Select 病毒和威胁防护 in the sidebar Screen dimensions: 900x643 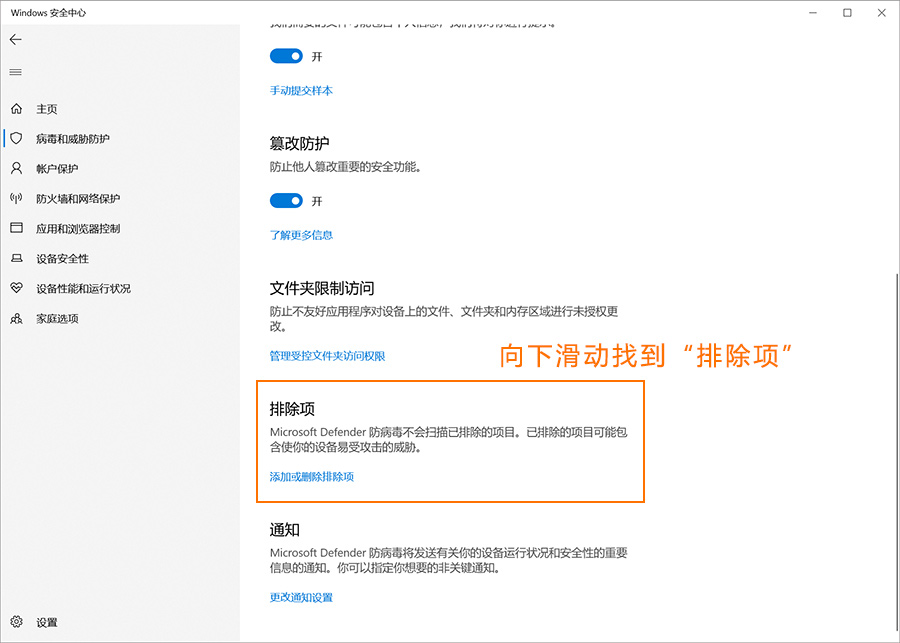point(73,139)
